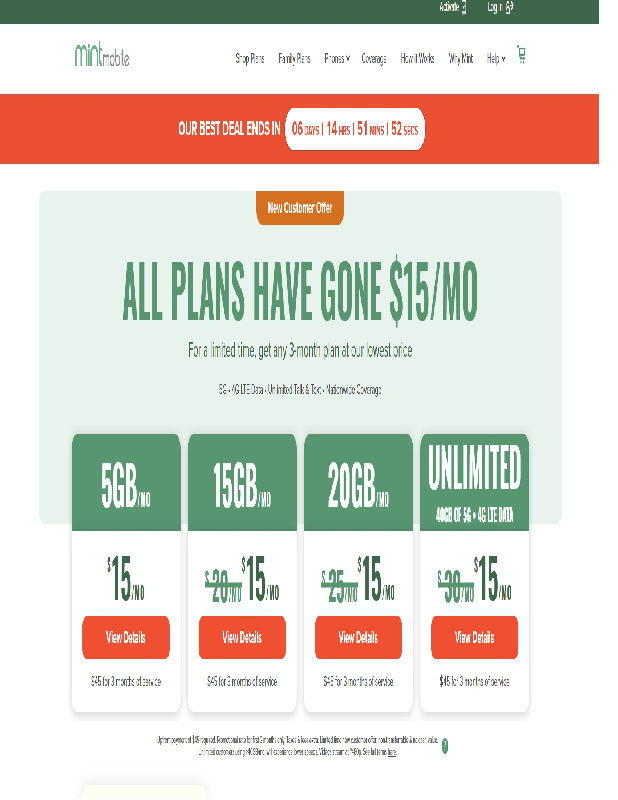Click the Mint Mobile logo
Viewport: 618px width, 800px height.
(102, 56)
